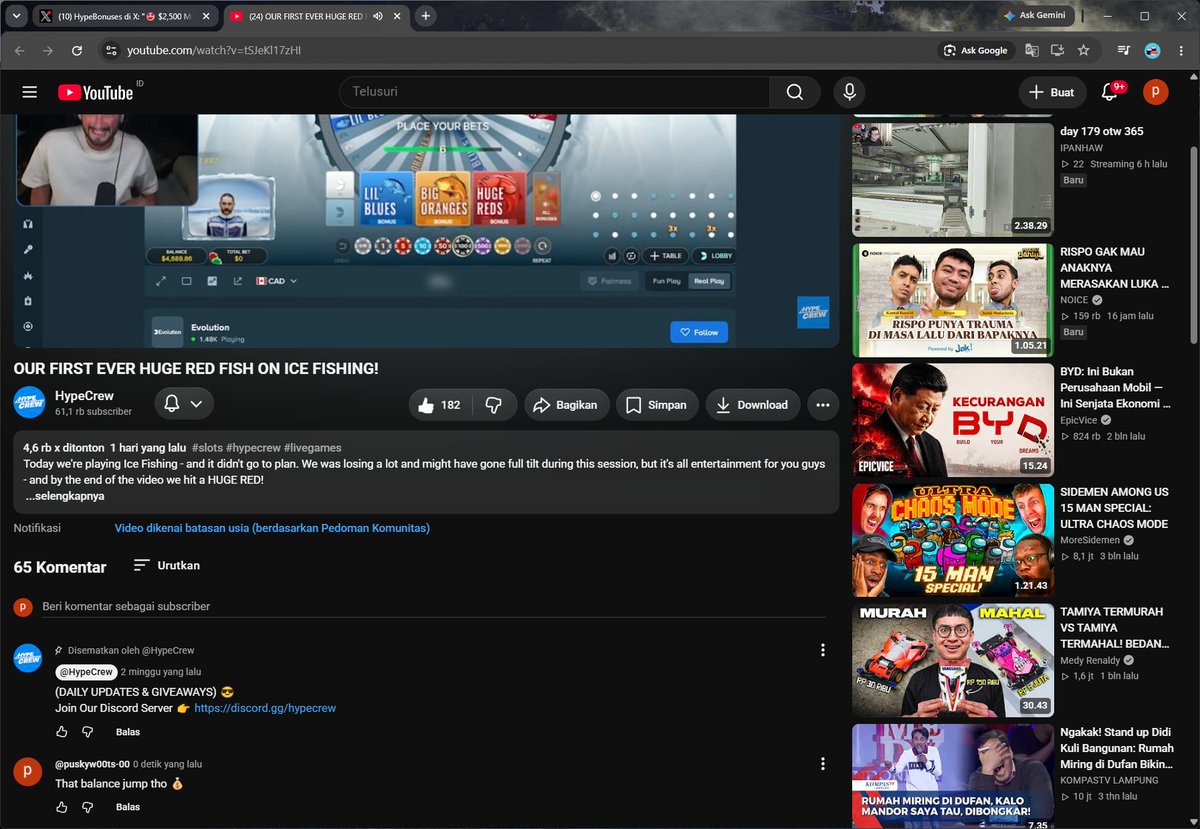Dislike the 'That balance jump tho' comment

pyautogui.click(x=87, y=807)
